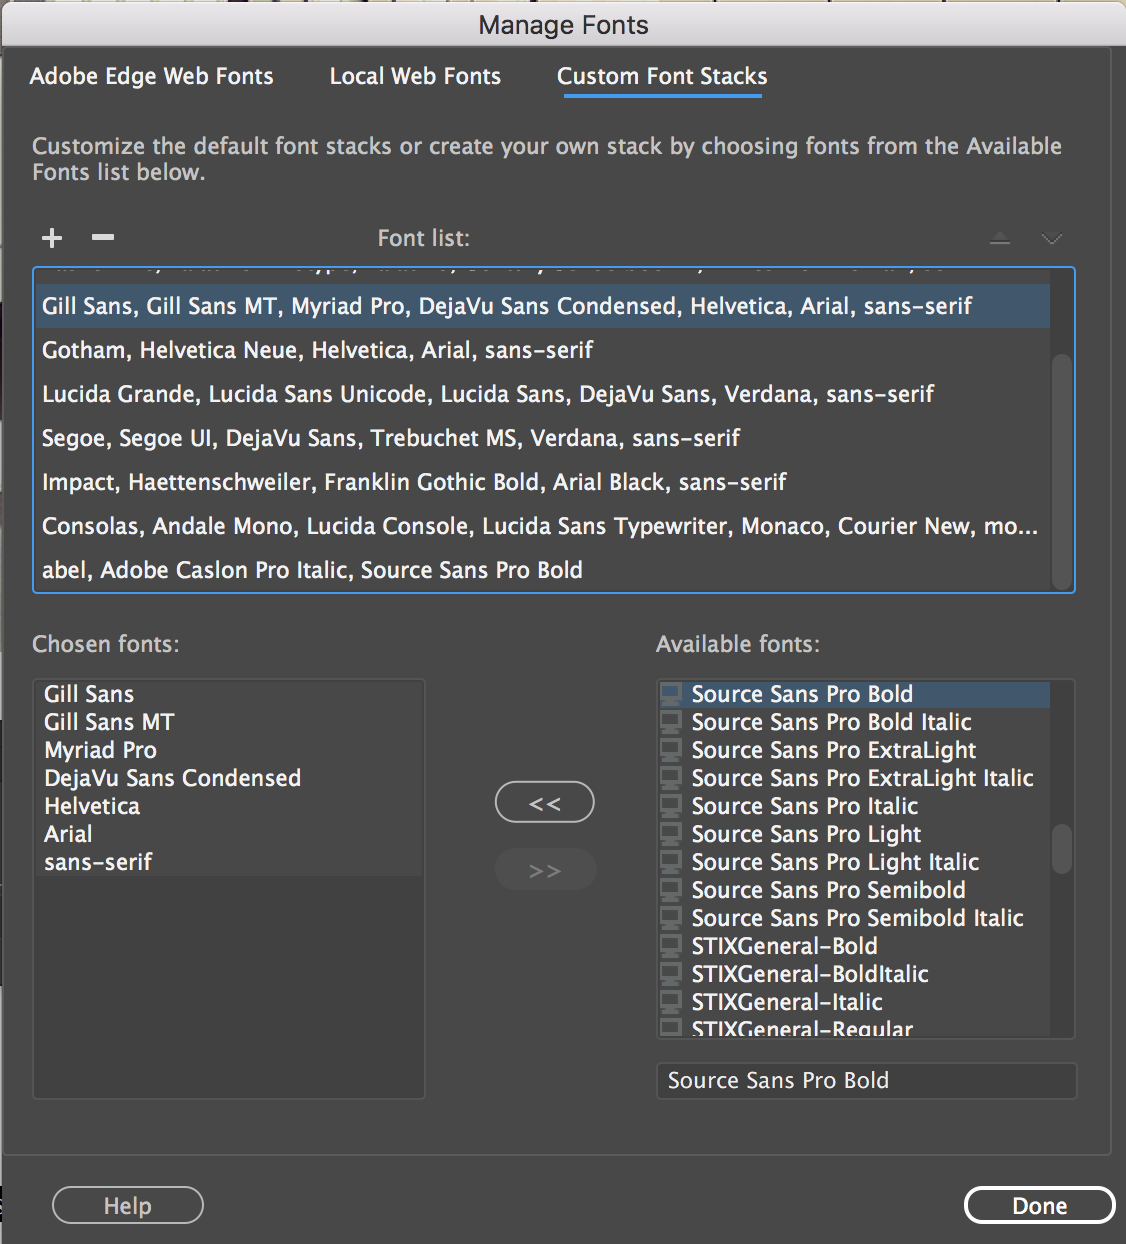Click the >> button to remove a font

pos(544,869)
